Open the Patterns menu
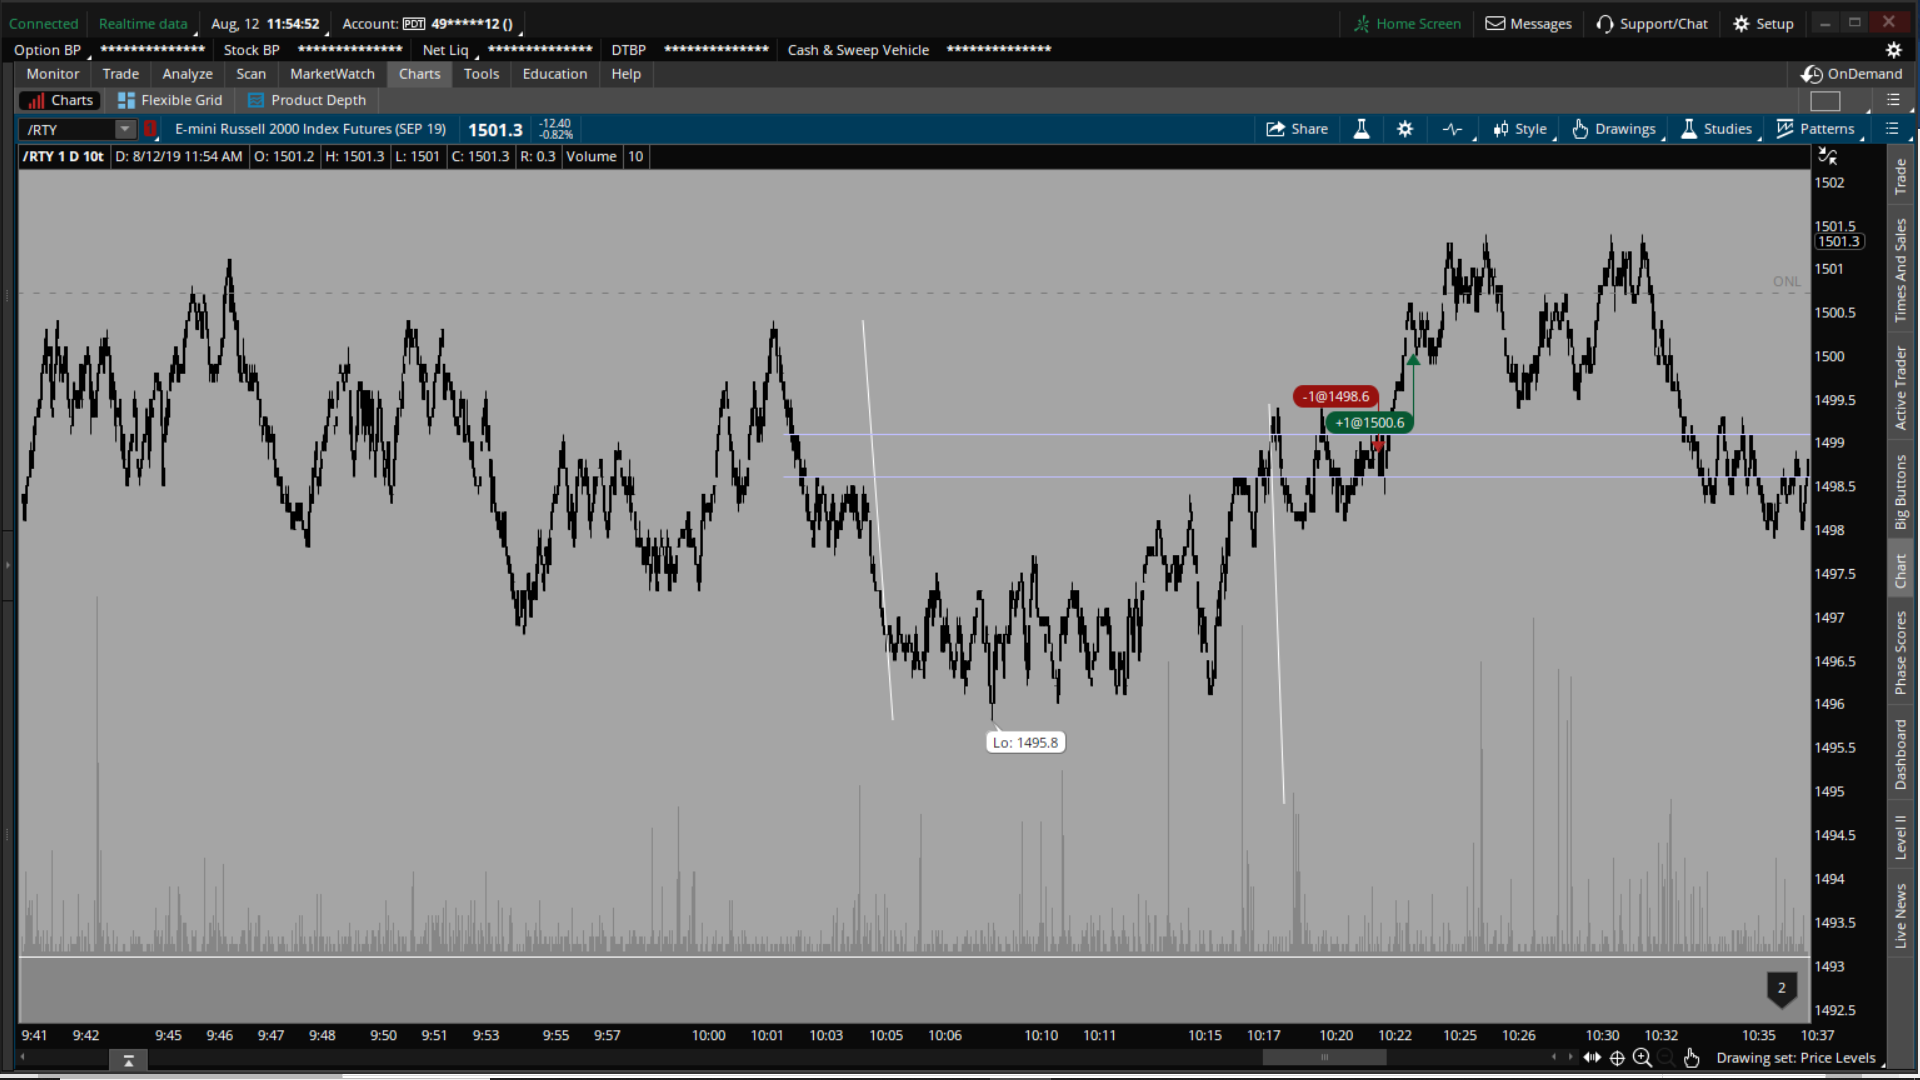Image resolution: width=1920 pixels, height=1080 pixels. point(1815,129)
